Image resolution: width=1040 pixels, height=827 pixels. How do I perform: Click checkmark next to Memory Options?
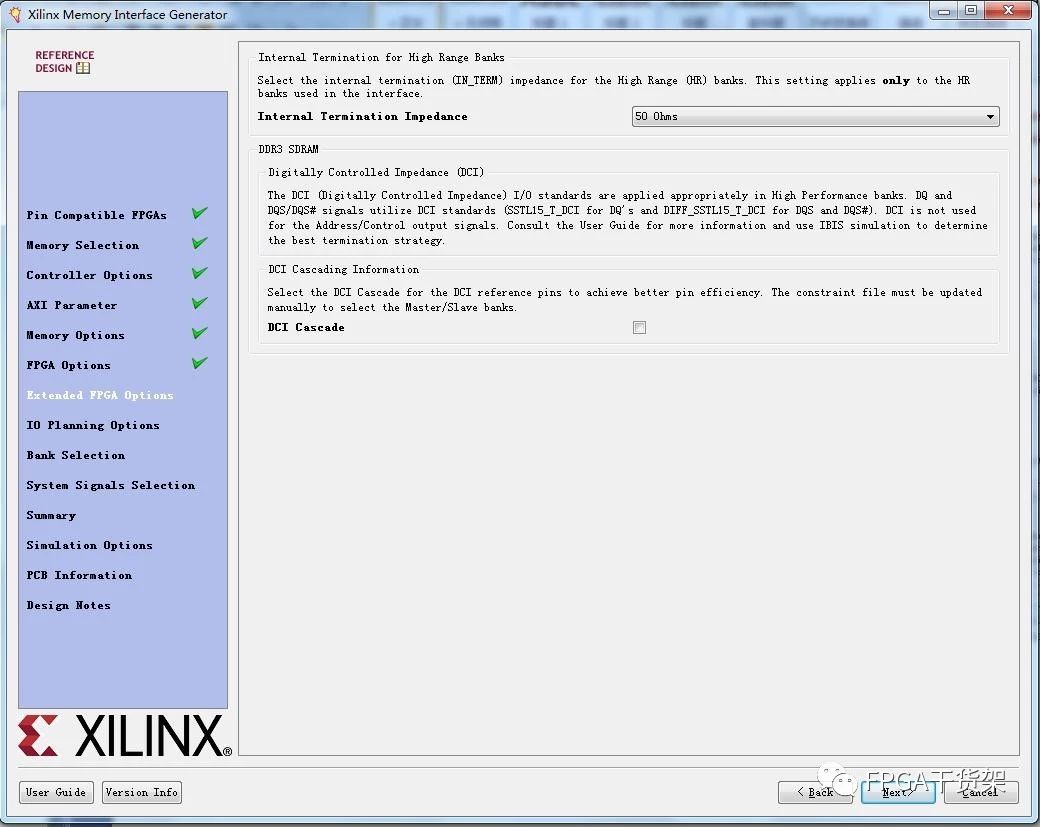(200, 333)
